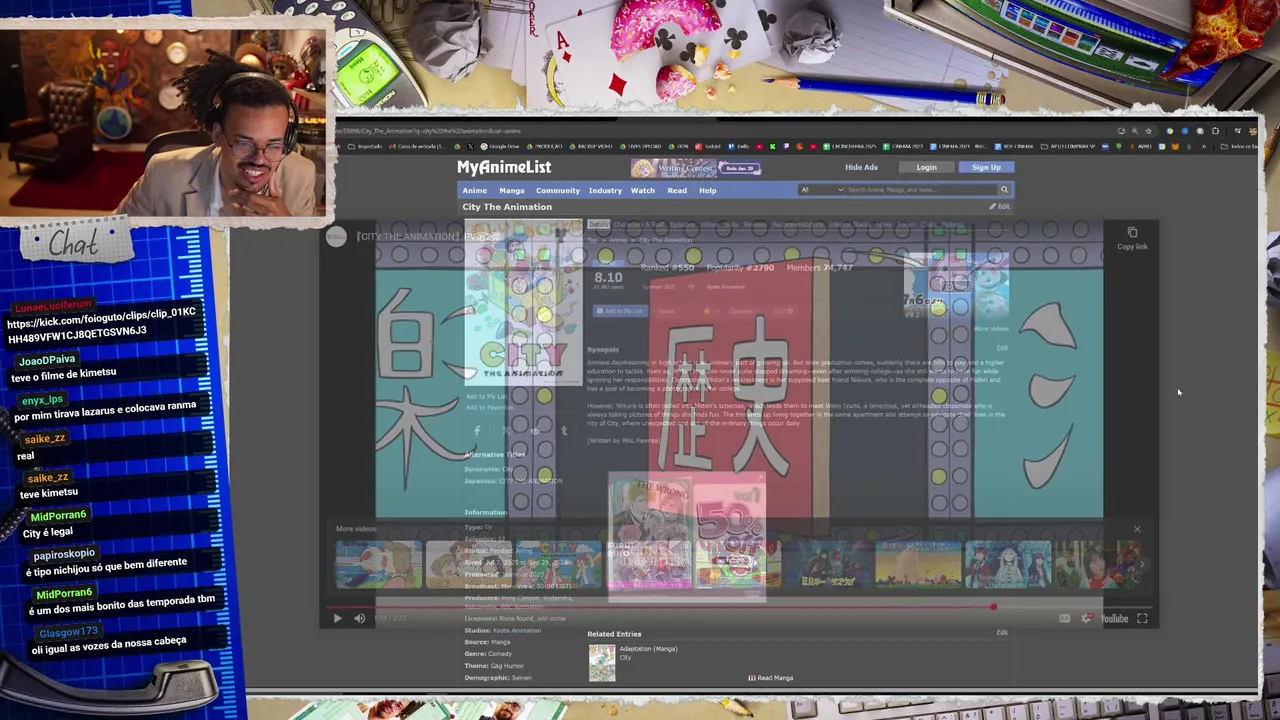Toggle closed captions on the video

pos(1064,618)
